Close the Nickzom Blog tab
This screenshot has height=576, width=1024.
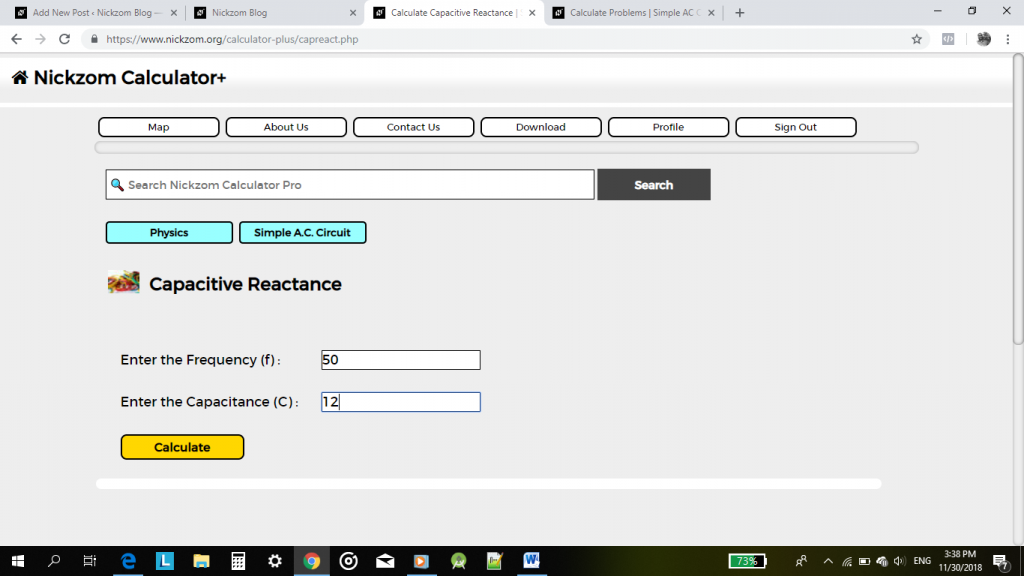point(353,12)
